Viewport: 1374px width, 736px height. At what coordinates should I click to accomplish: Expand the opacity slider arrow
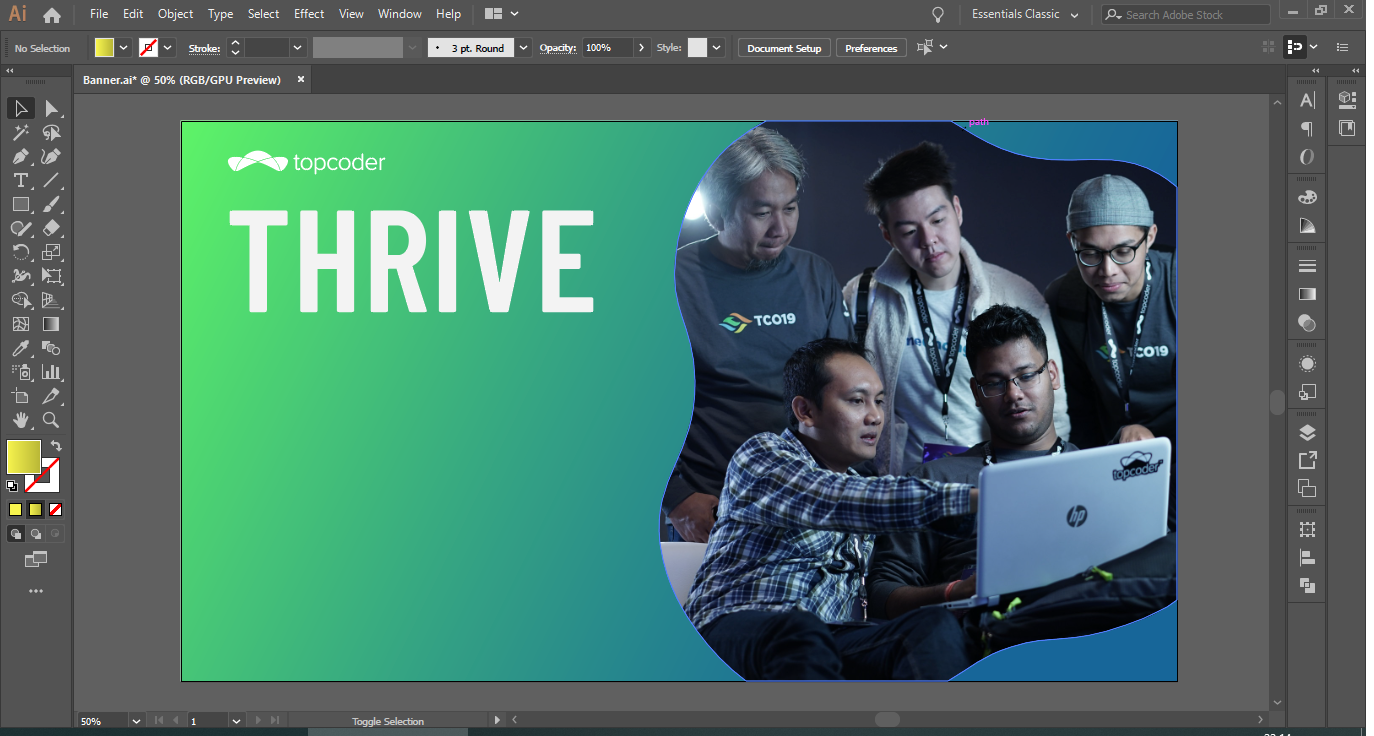[642, 48]
